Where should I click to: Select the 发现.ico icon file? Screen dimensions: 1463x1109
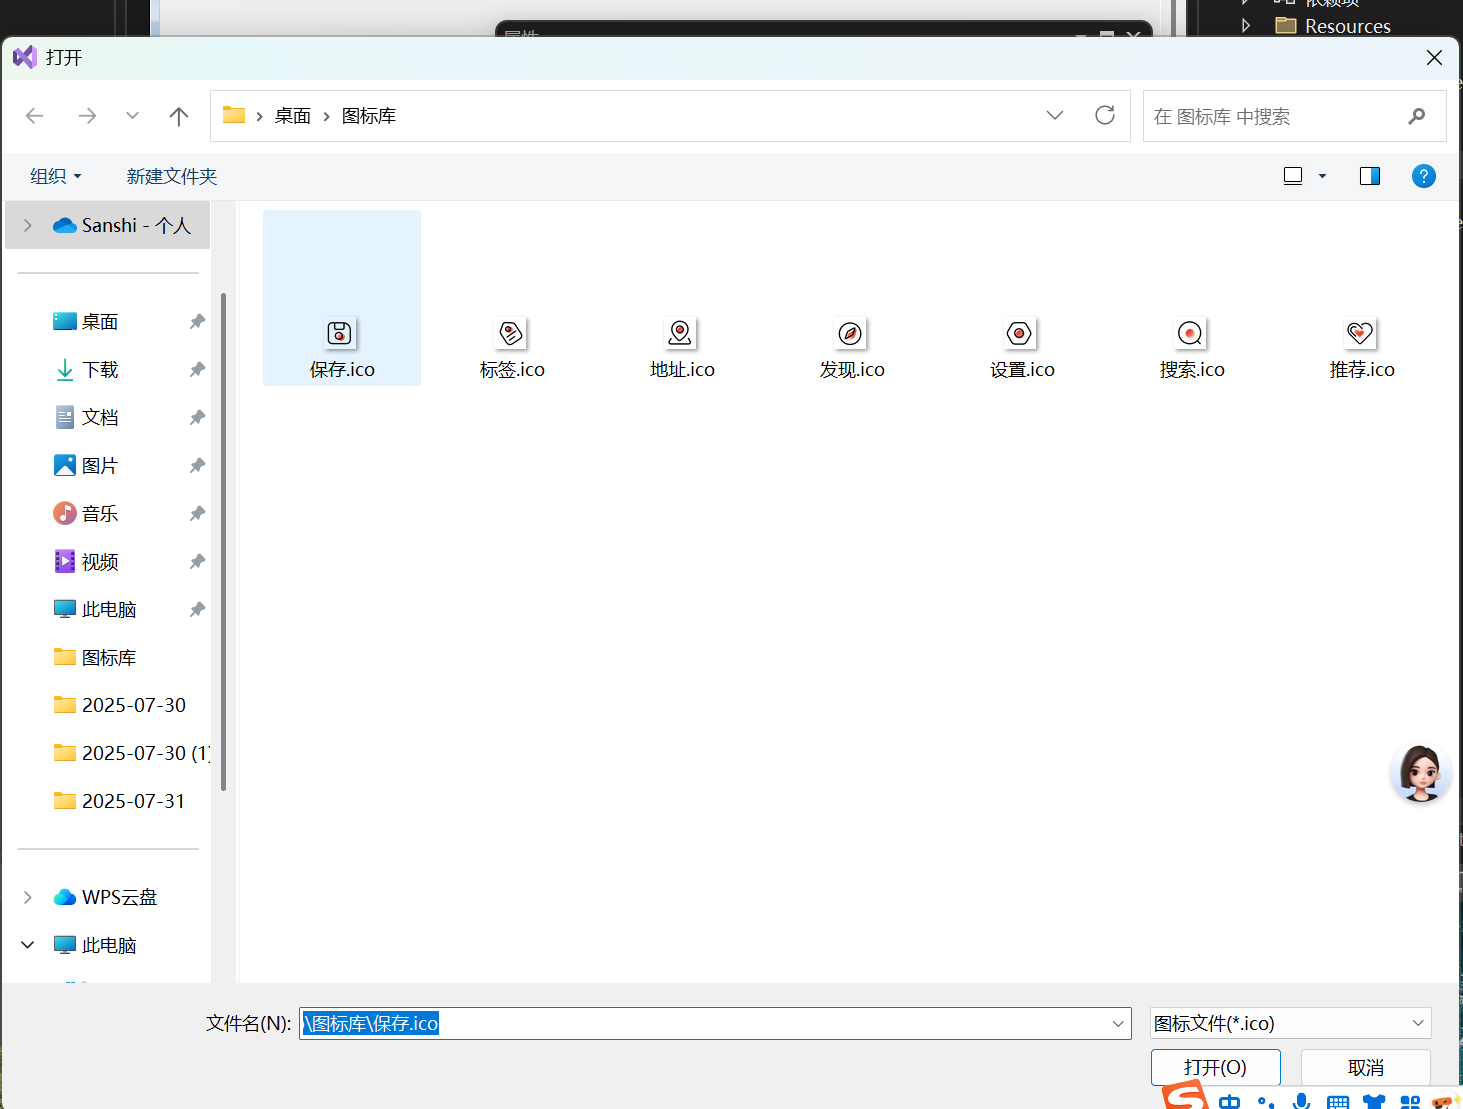coord(851,345)
